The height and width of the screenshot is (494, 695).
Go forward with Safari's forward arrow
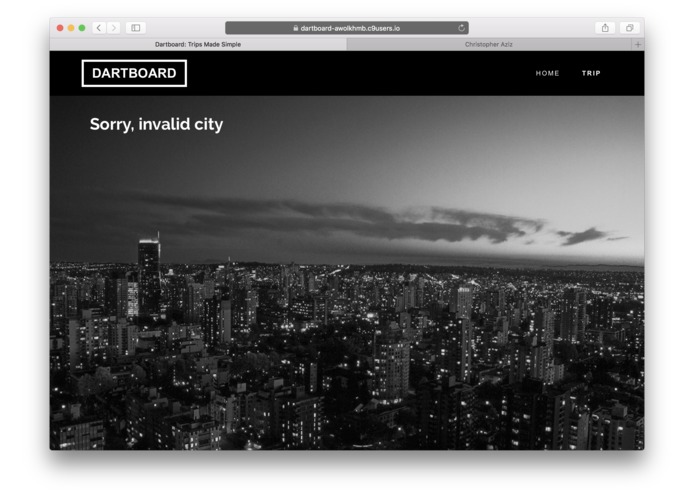(x=113, y=28)
